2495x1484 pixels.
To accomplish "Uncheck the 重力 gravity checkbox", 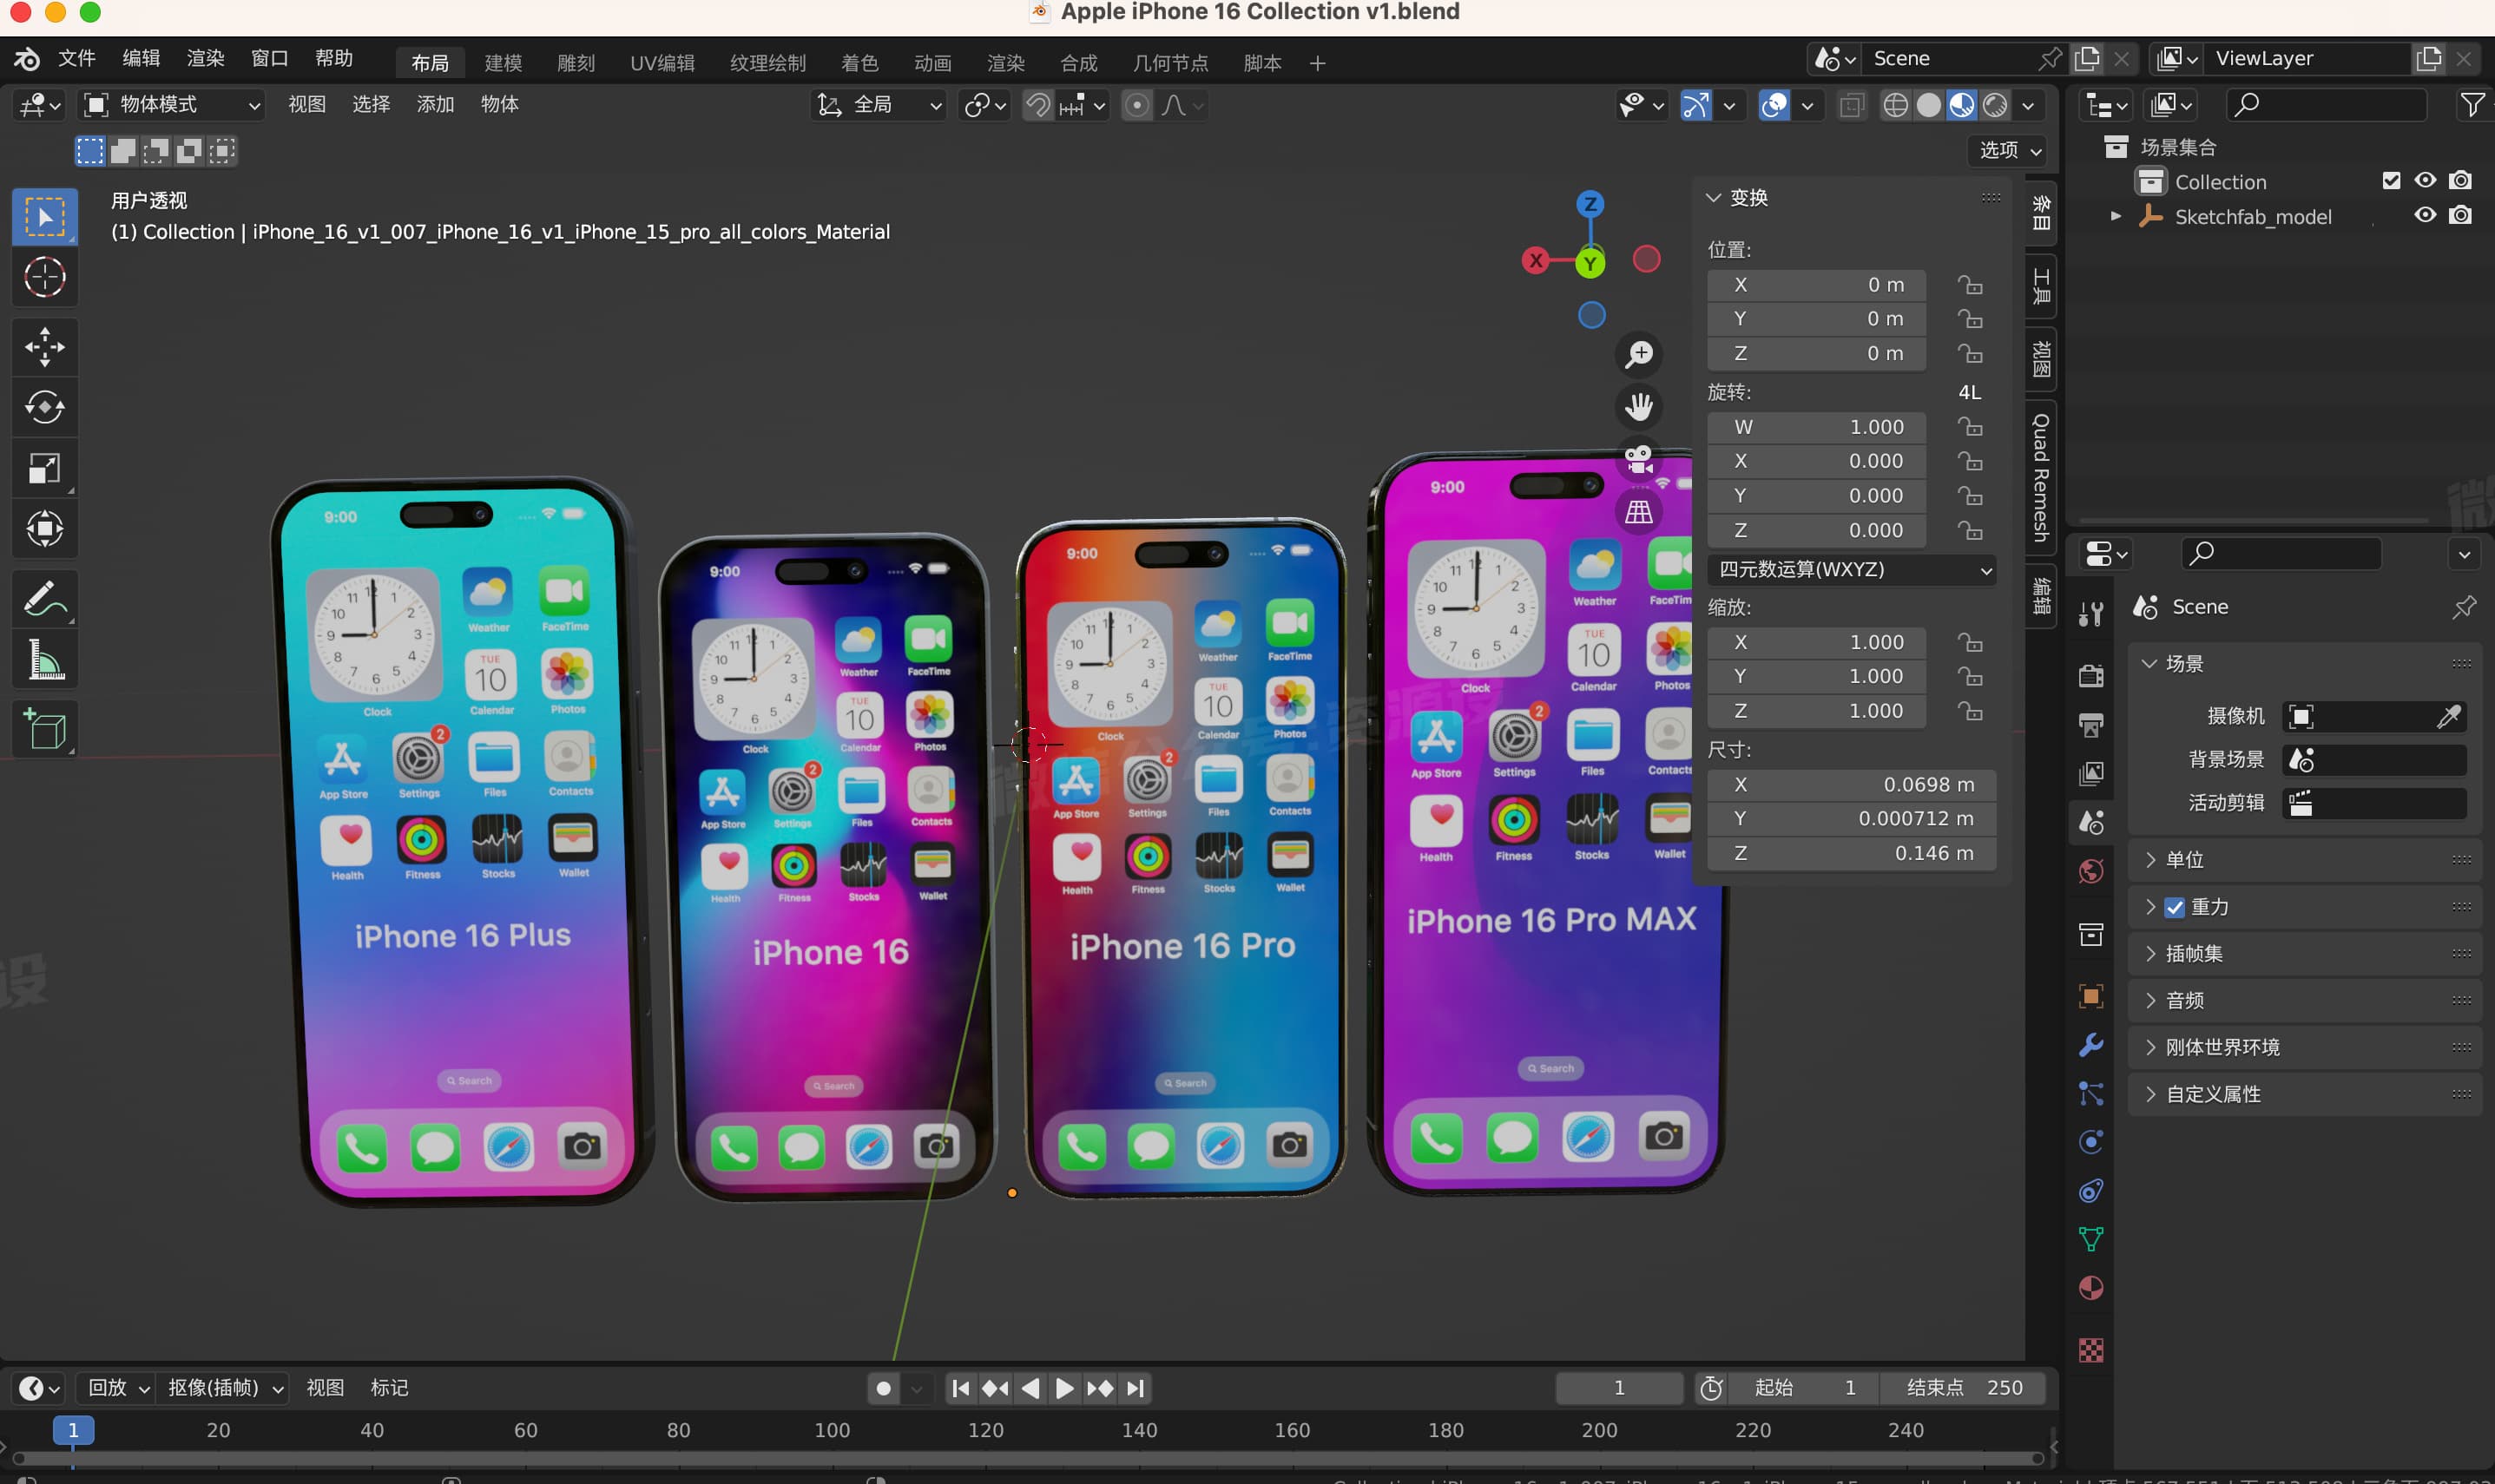I will point(2174,907).
